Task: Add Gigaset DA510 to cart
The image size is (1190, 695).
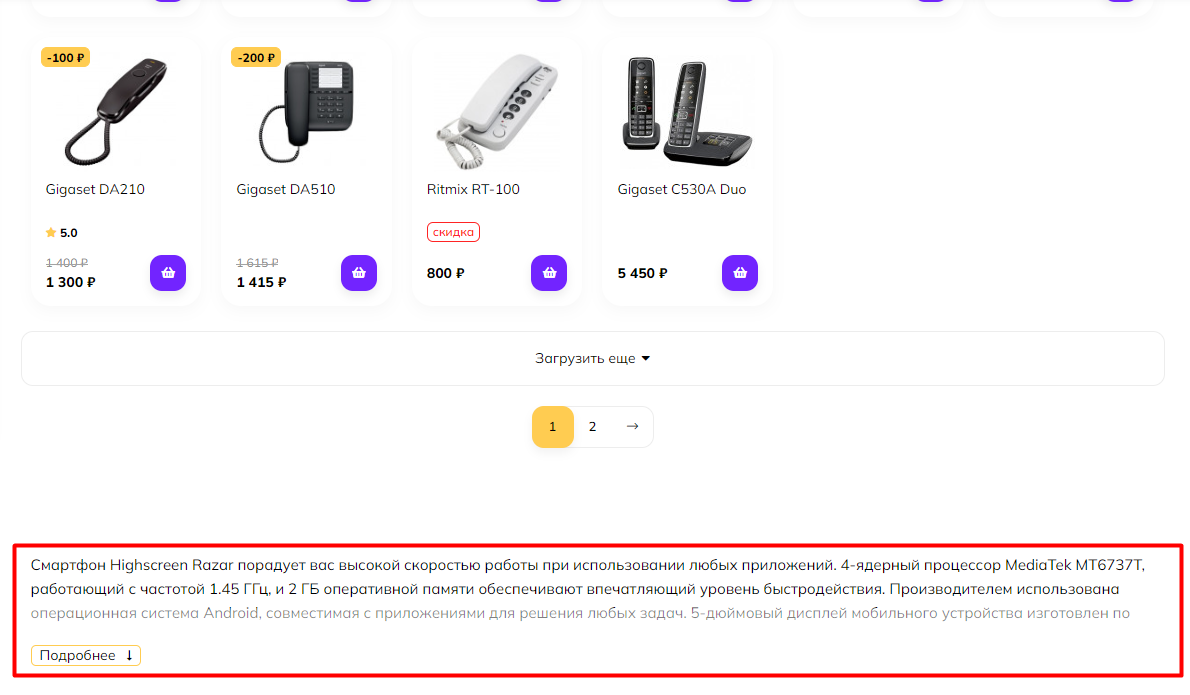Action: [x=359, y=273]
